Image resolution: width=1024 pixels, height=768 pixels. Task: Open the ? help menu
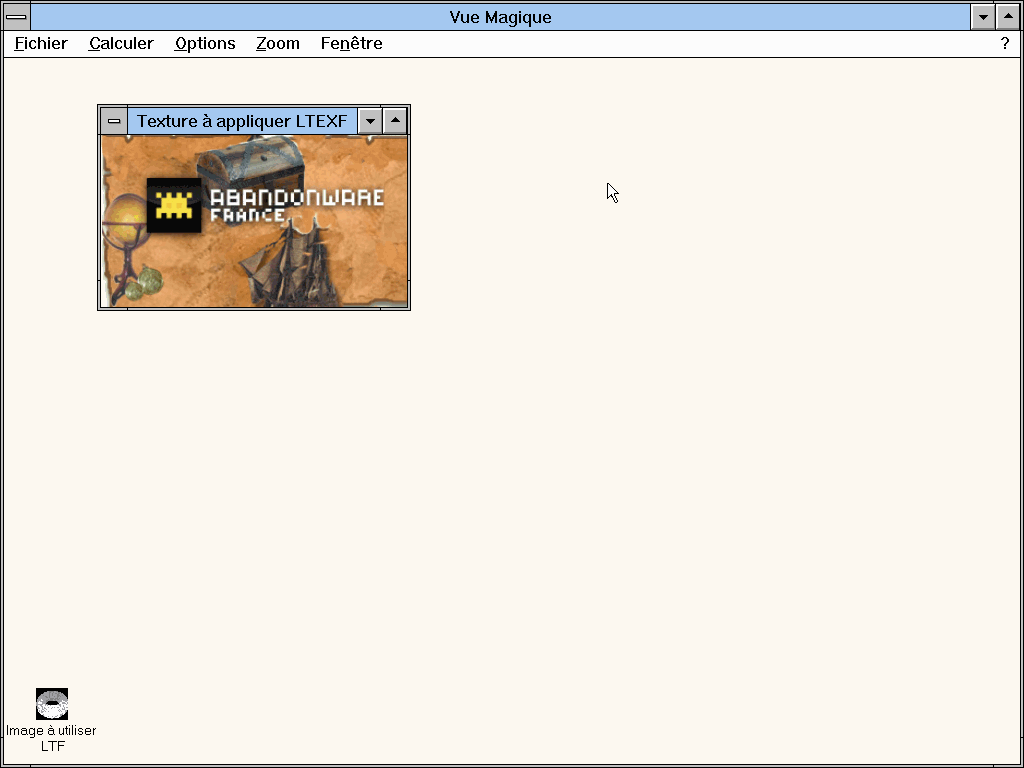[1004, 44]
